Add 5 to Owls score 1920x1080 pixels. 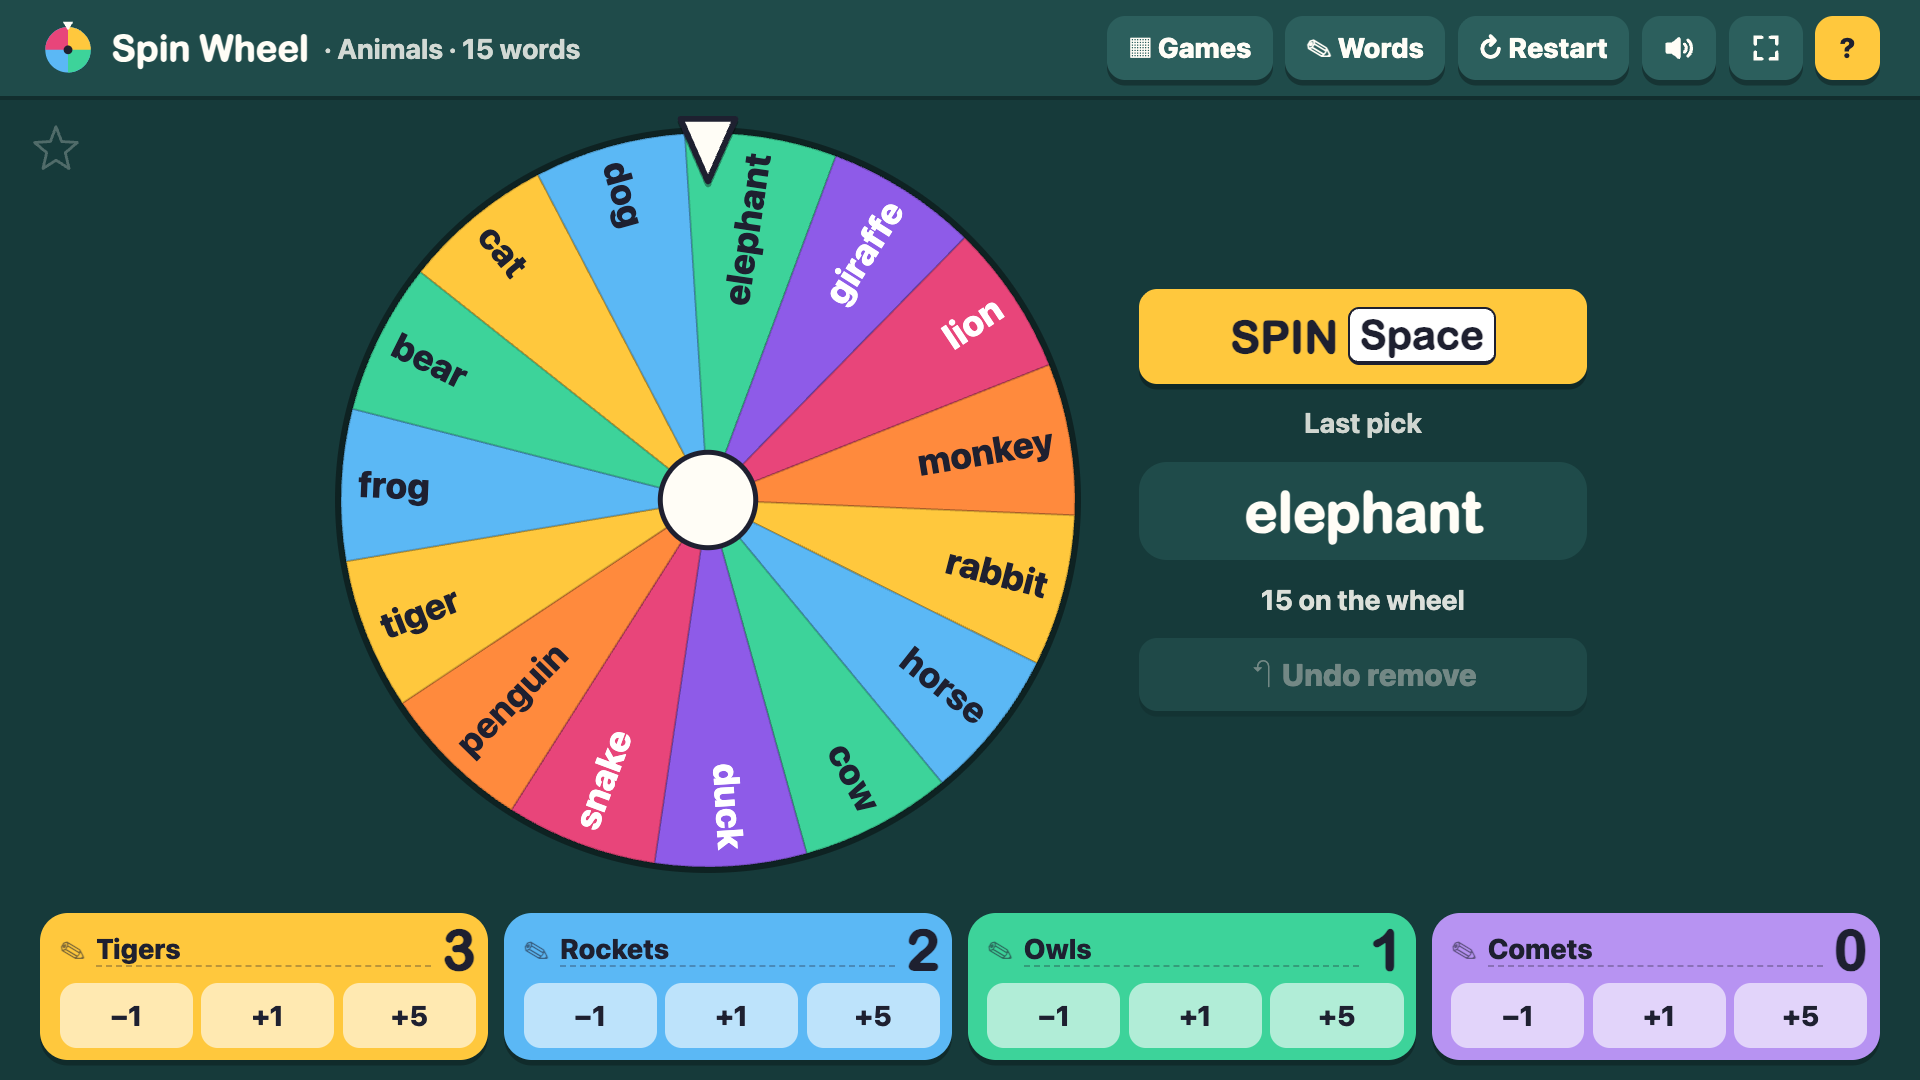point(1337,1016)
